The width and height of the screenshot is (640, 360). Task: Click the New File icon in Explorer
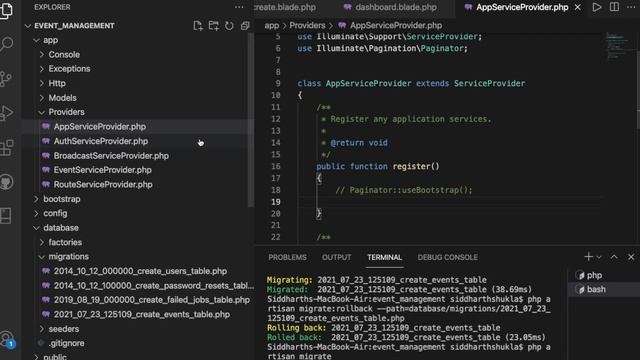click(198, 26)
